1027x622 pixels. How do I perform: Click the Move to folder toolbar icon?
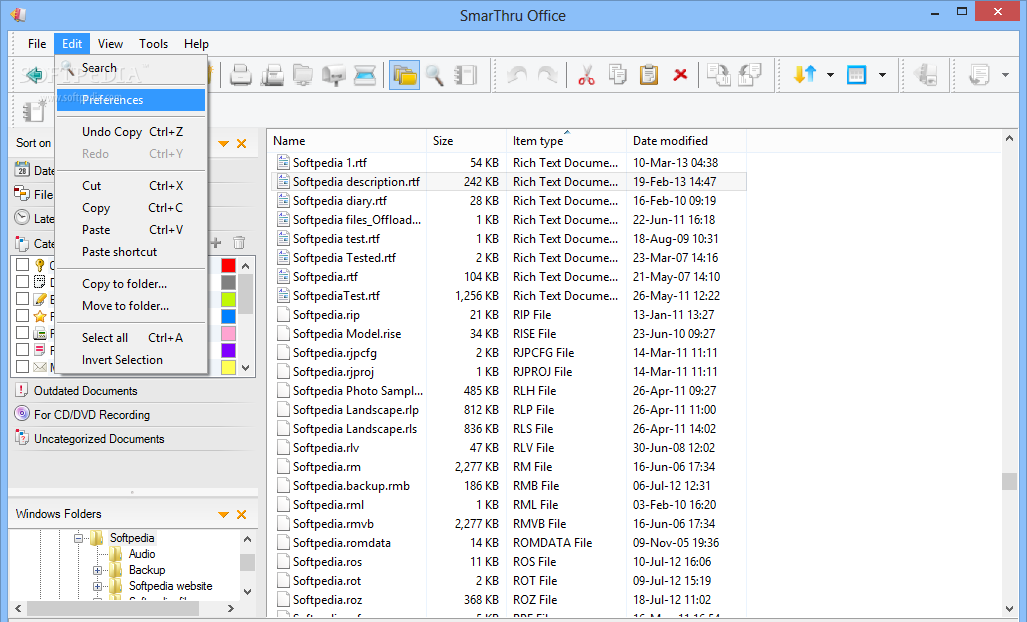(x=750, y=75)
